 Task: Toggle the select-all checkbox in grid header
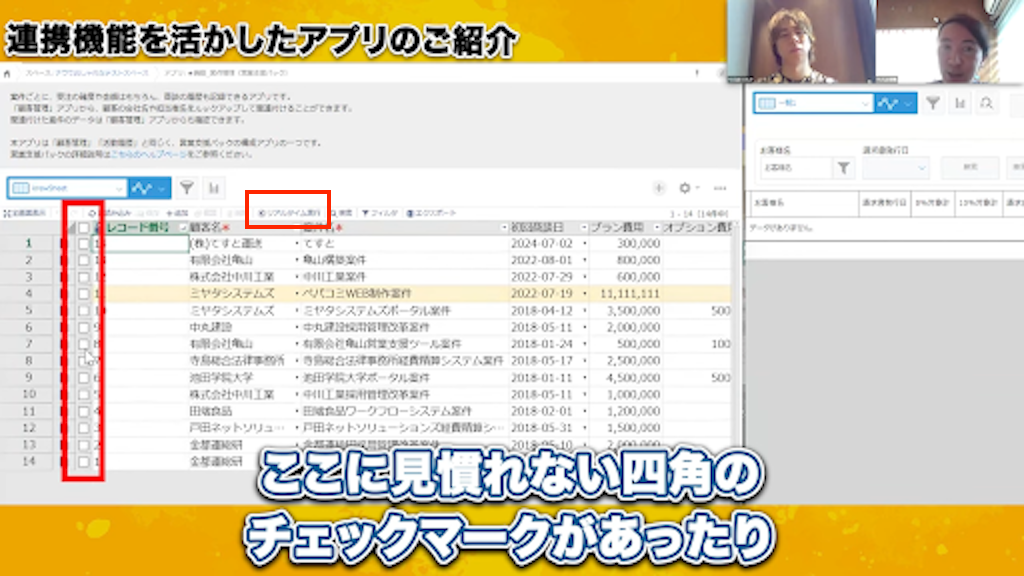(83, 228)
